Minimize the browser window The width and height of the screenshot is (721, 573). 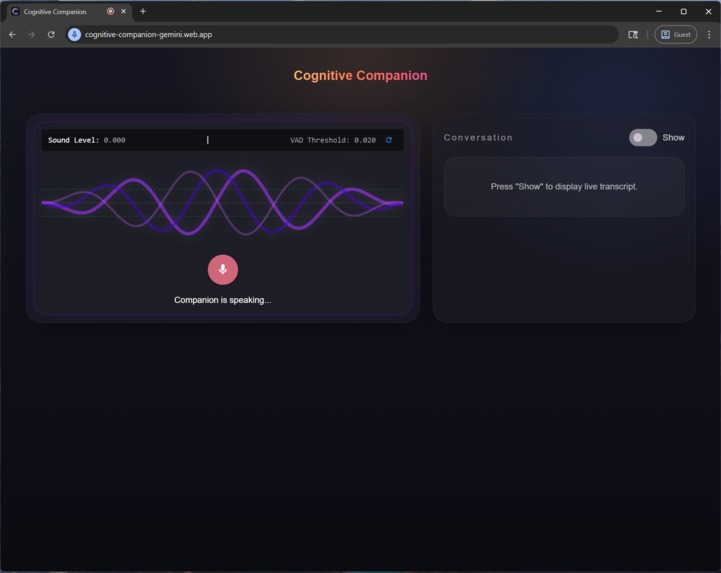[x=659, y=11]
